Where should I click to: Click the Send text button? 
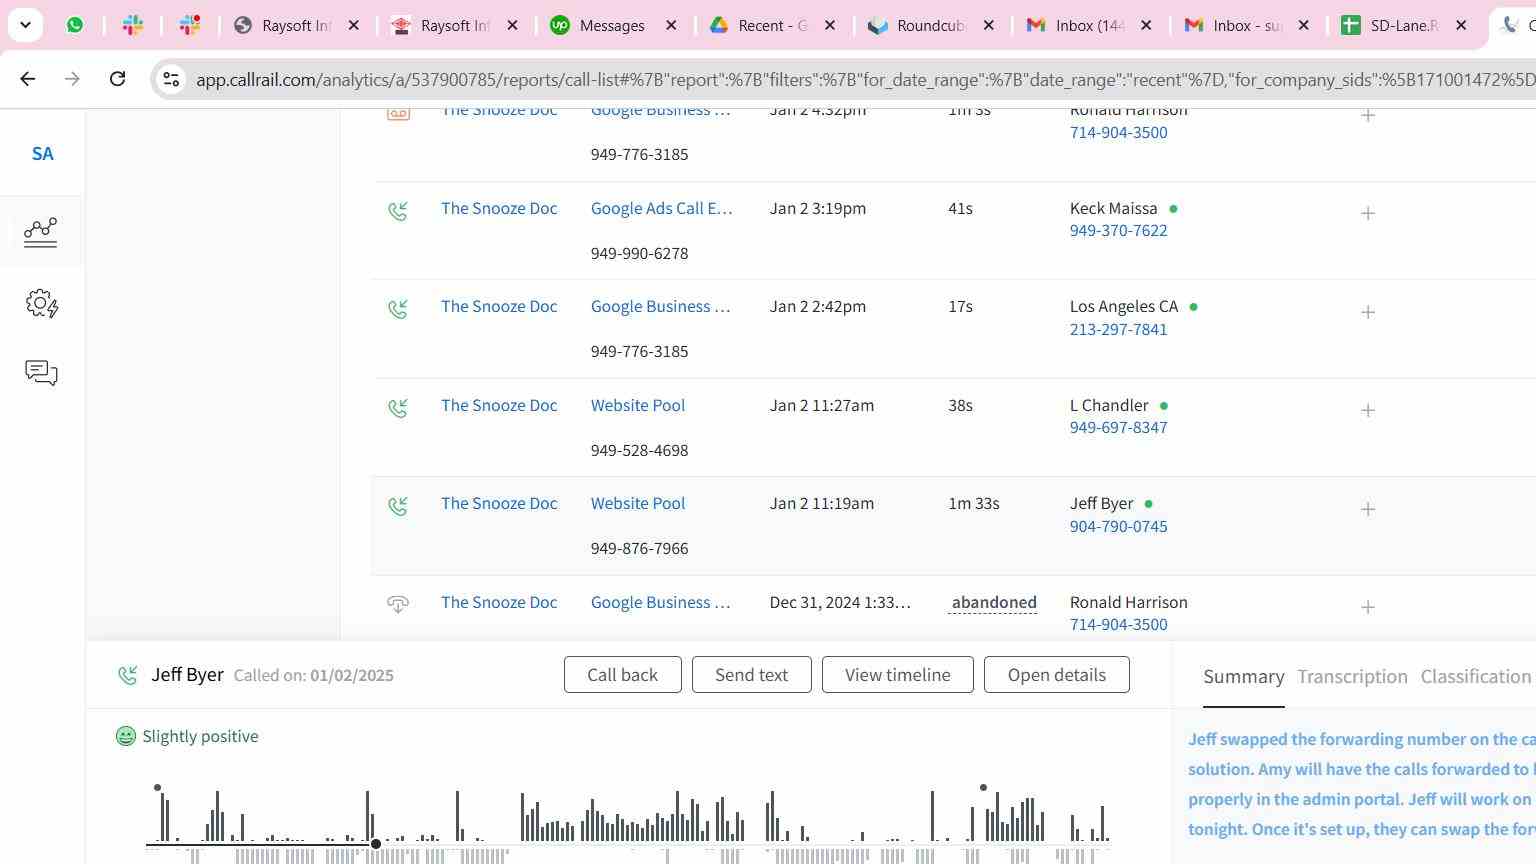point(751,675)
